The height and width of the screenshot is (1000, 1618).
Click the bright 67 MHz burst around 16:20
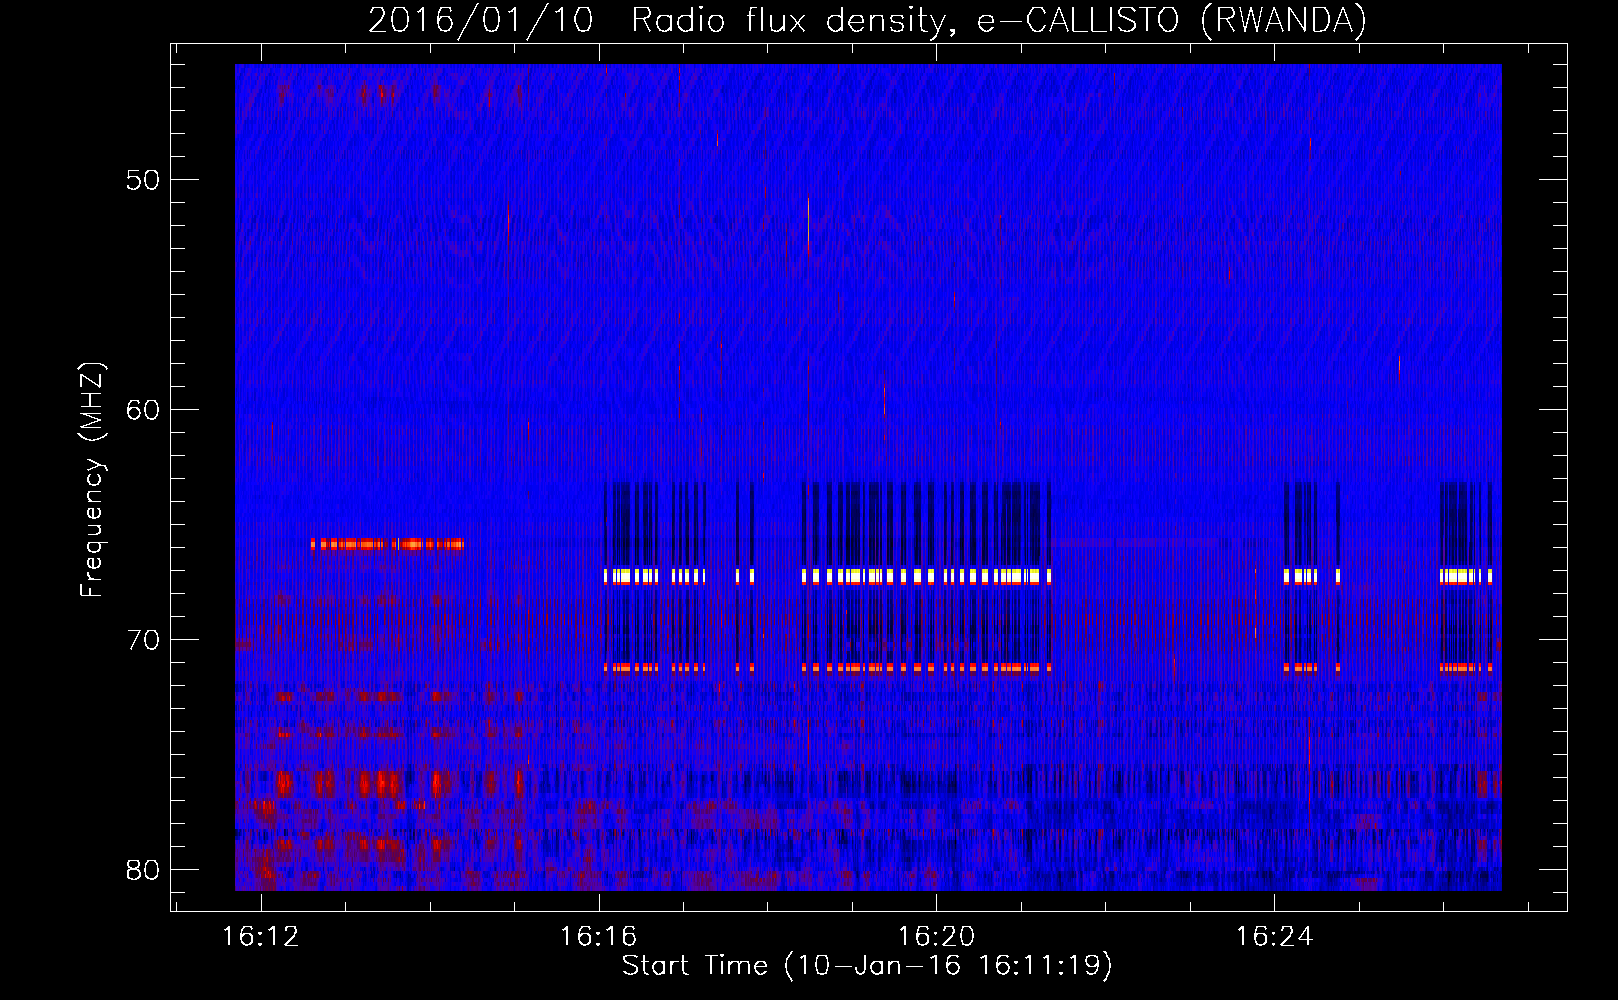(927, 576)
